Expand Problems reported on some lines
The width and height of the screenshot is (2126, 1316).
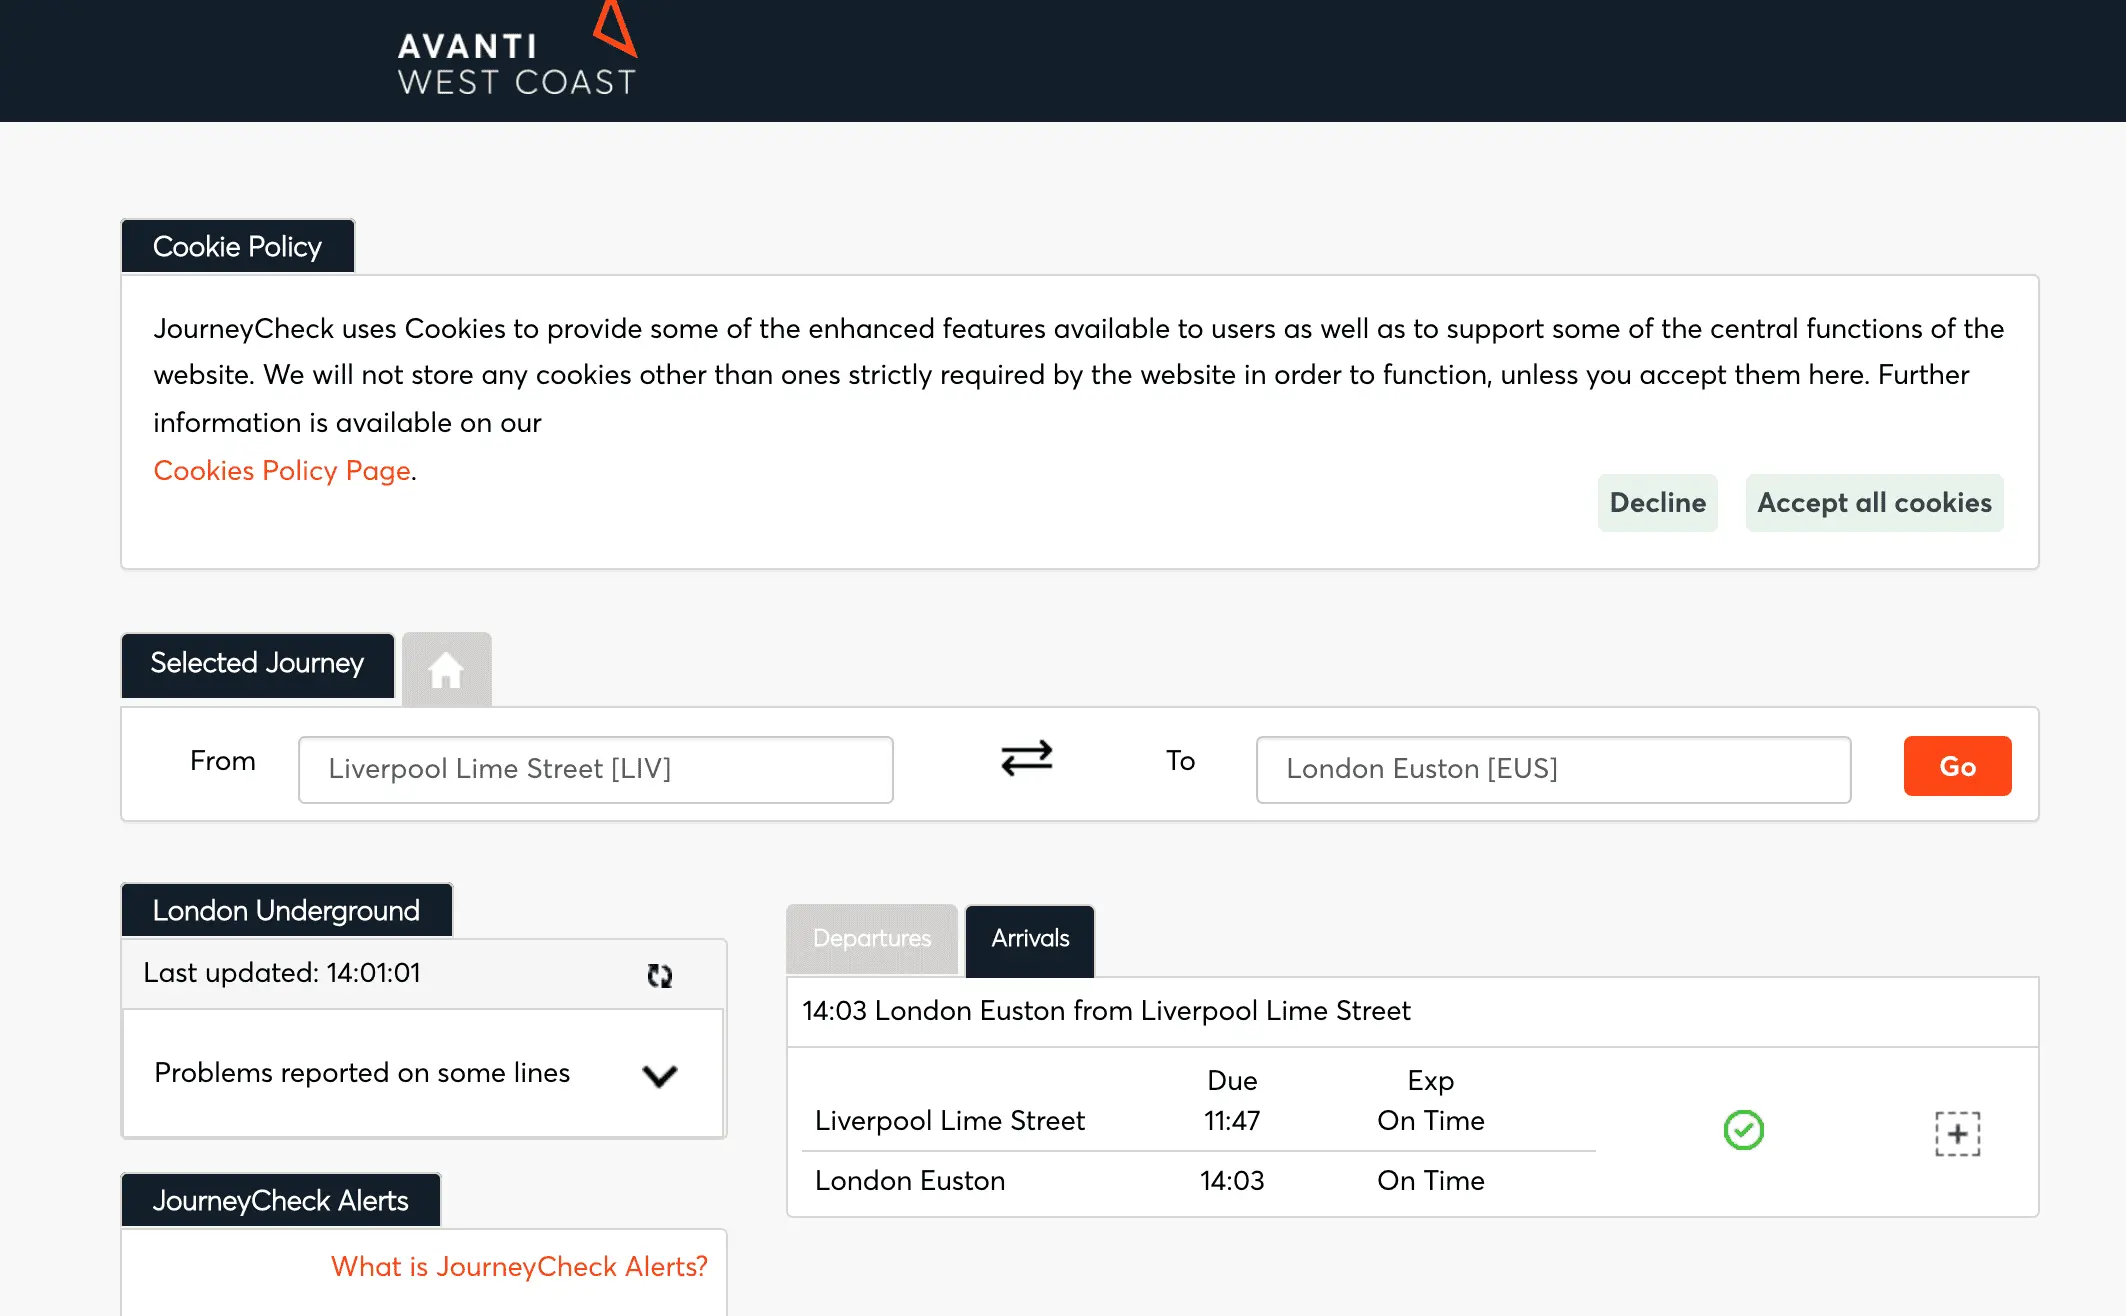click(659, 1075)
